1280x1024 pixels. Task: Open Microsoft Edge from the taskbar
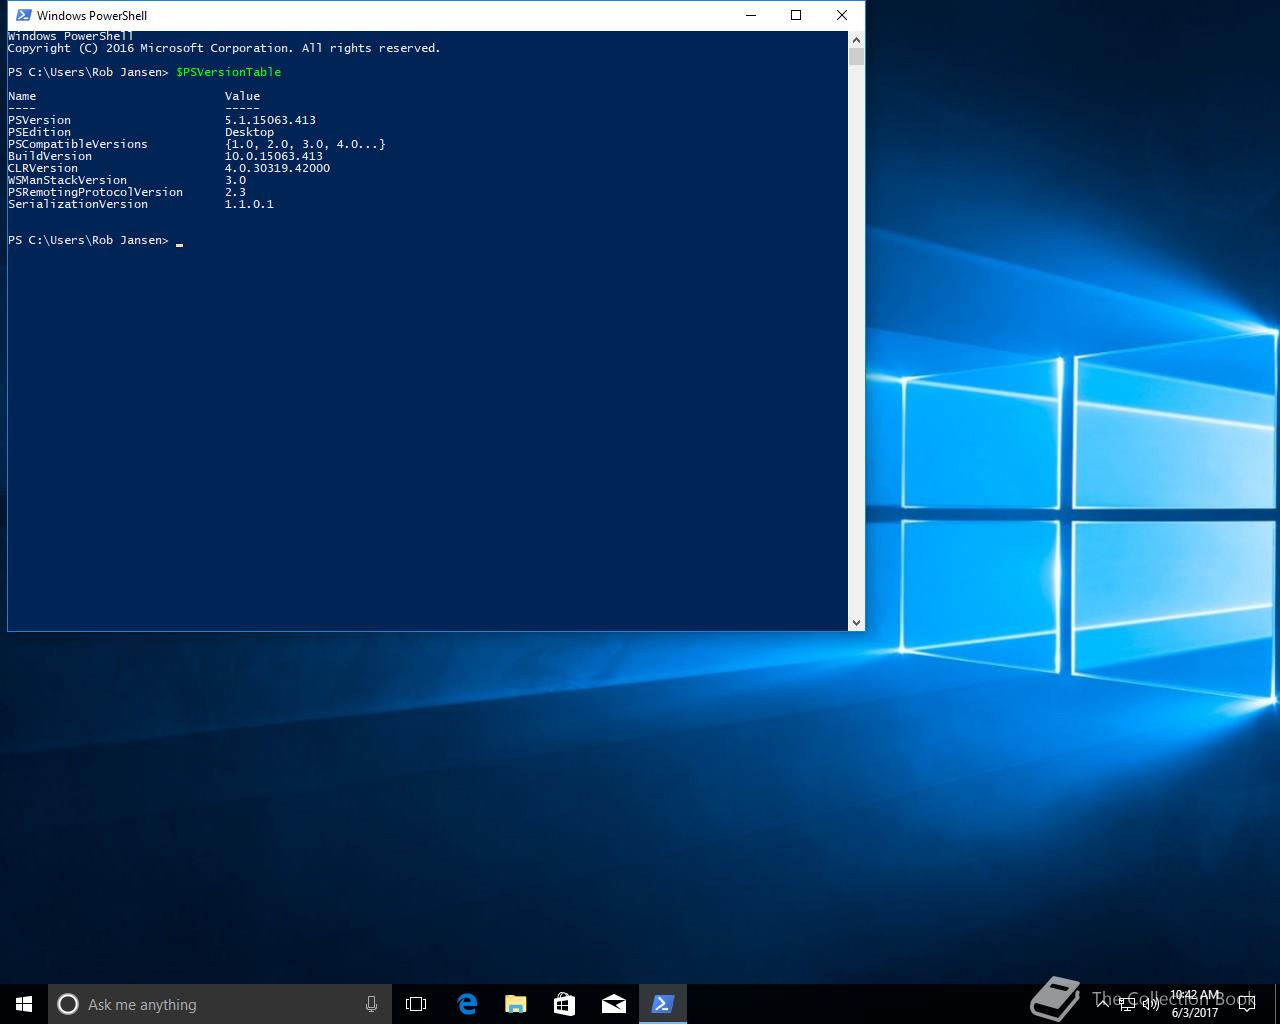click(x=466, y=1004)
